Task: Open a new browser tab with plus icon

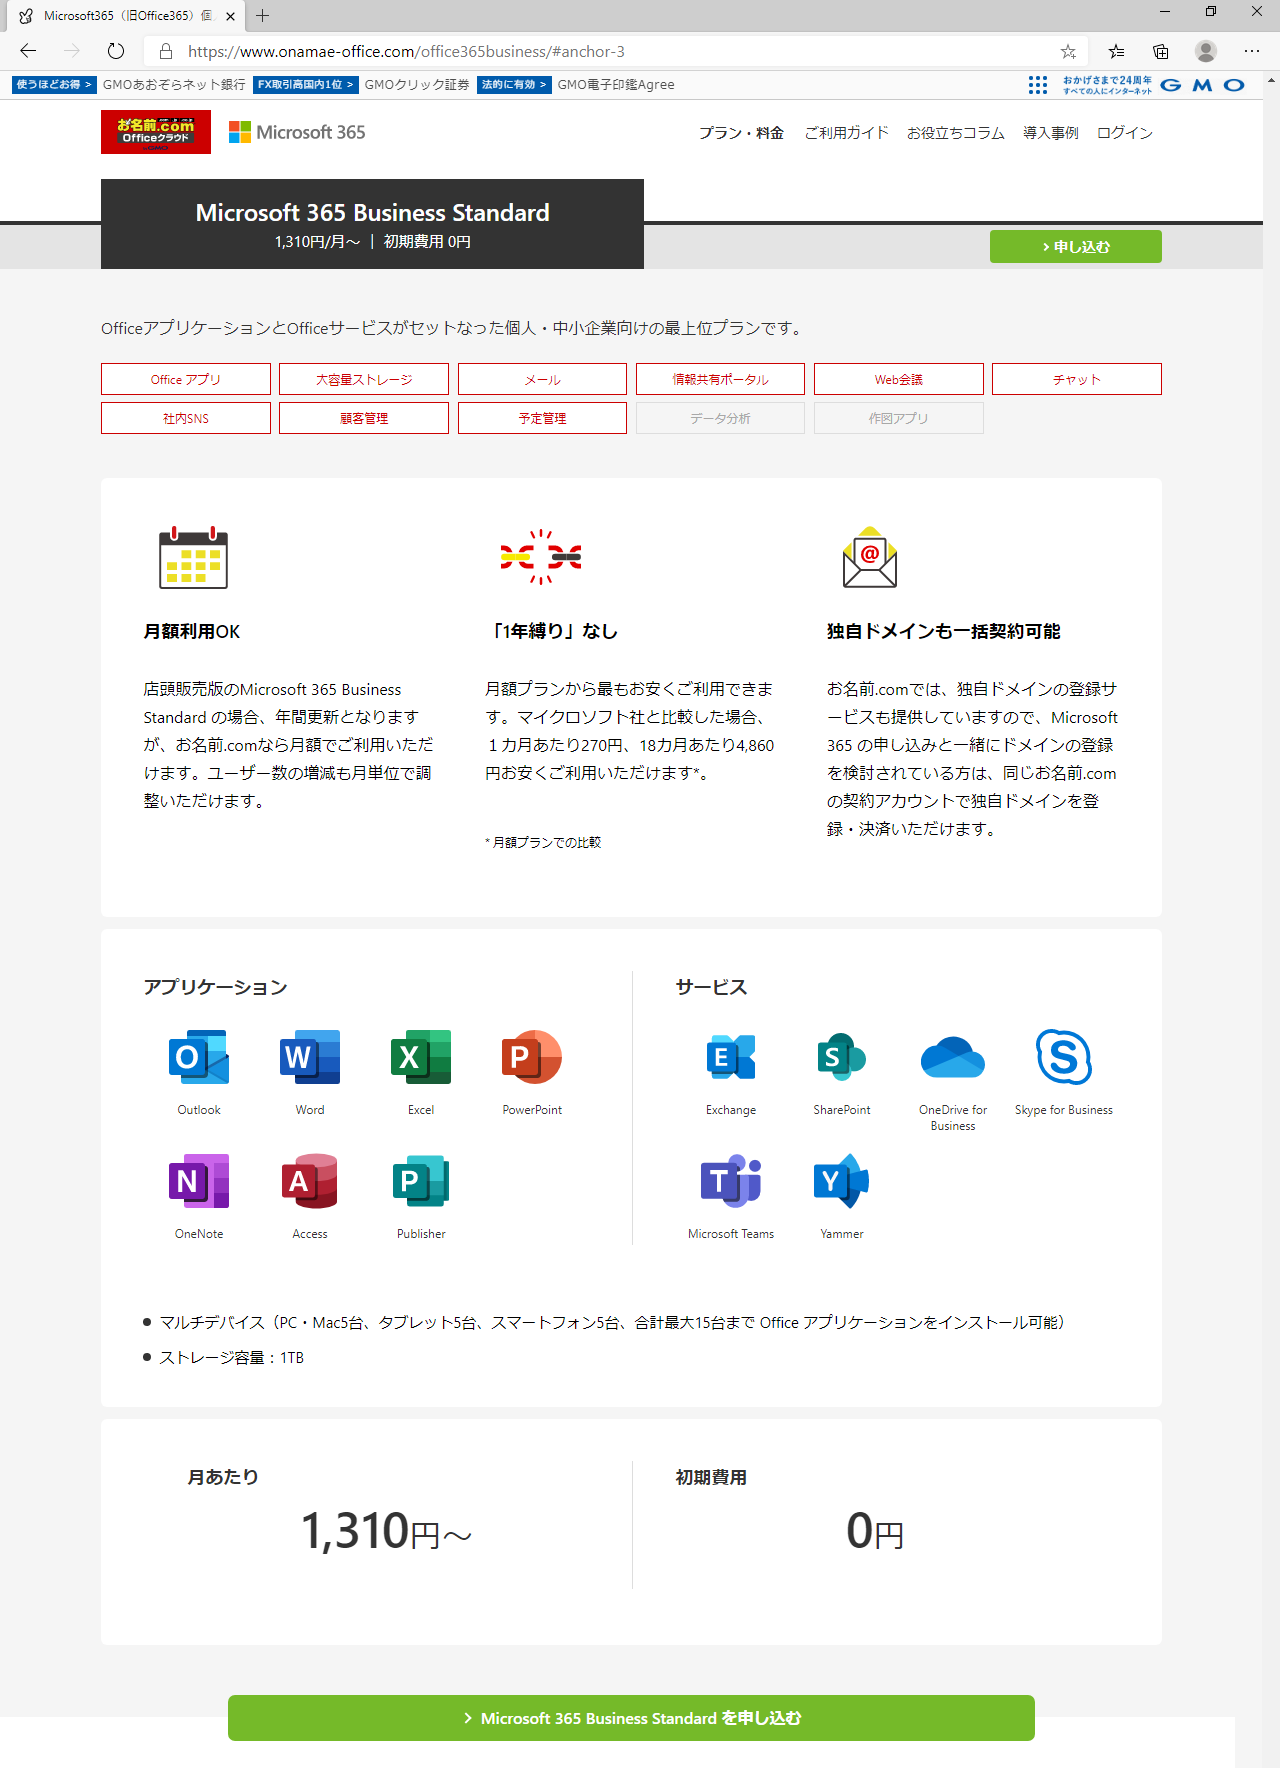Action: point(262,16)
